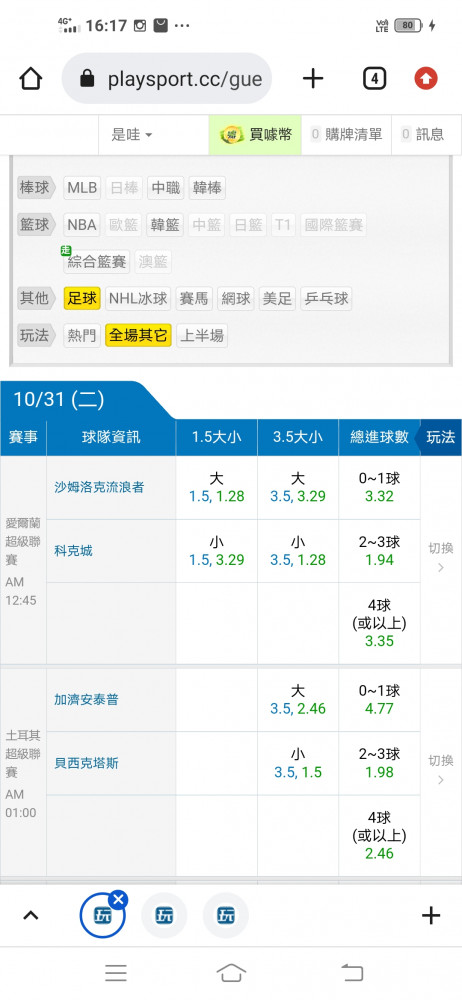Expand 切換 for the 土耳其超級聯賽 match
The width and height of the screenshot is (462, 1000).
tap(441, 769)
